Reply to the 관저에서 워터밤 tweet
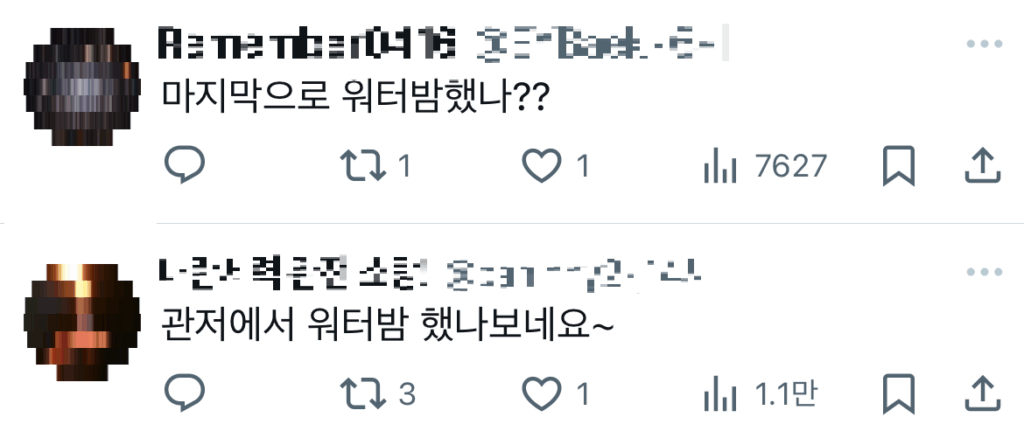This screenshot has height=445, width=1024. click(185, 393)
